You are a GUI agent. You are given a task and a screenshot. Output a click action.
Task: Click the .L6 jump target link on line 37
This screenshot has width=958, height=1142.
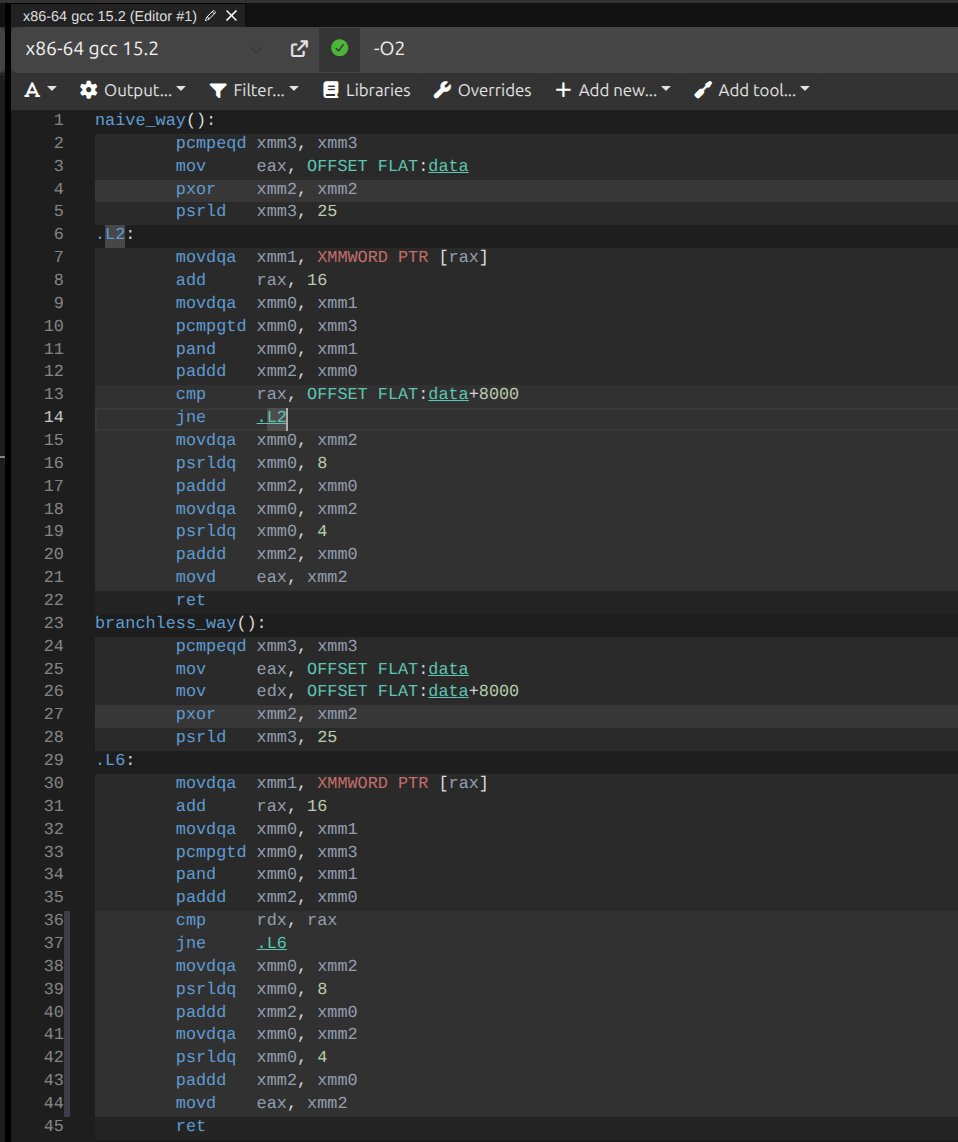(272, 943)
